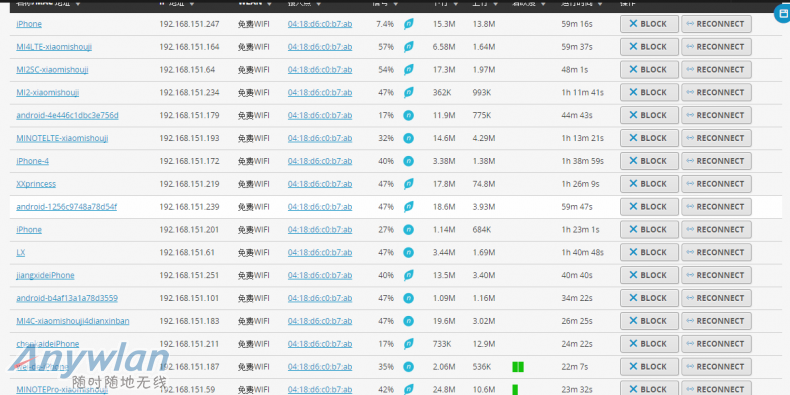Open android-4e446c1dbc3e756d client details

tap(67, 115)
